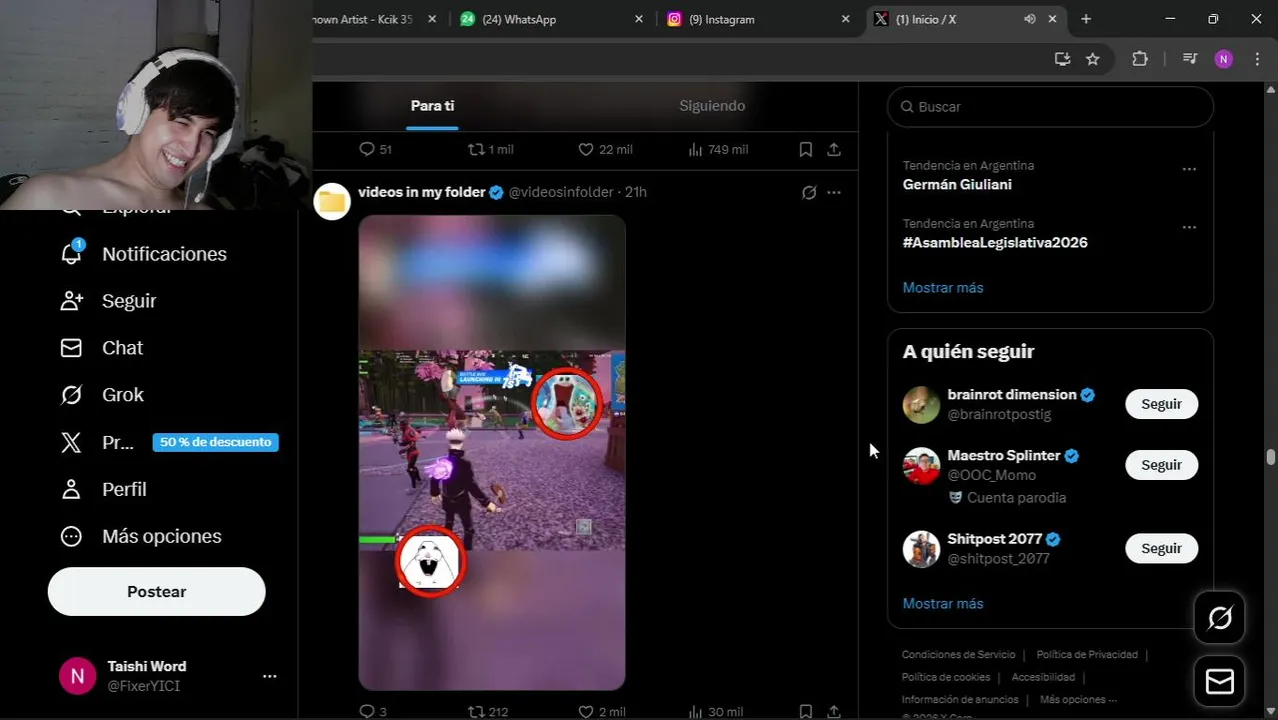The image size is (1278, 720).
Task: Open the Chat envelope icon
Action: 71,348
